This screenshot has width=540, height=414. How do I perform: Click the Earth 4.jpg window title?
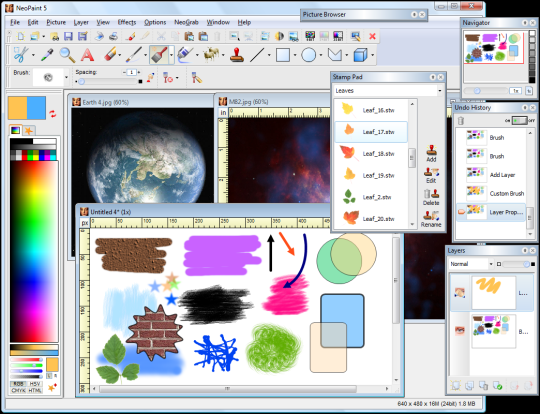coord(106,102)
